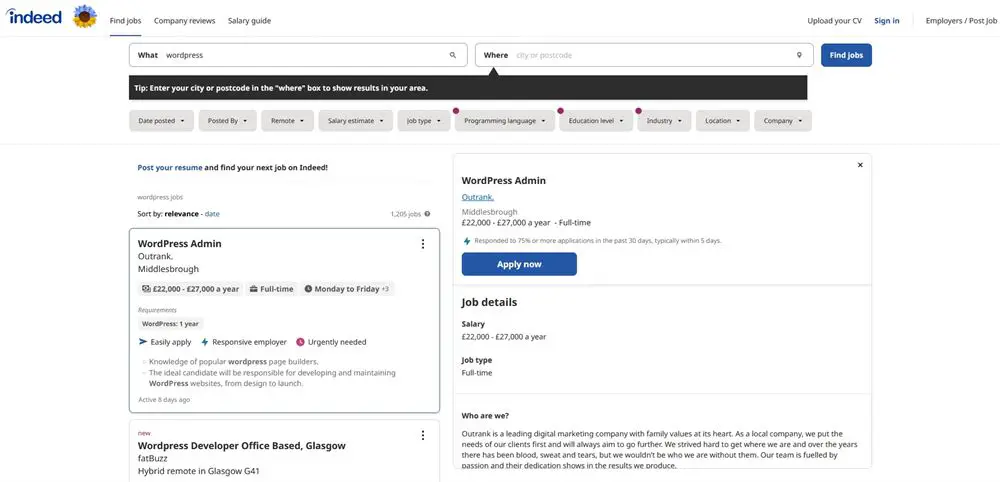Image resolution: width=1000 pixels, height=482 pixels.
Task: Click the Apply now button
Action: click(x=519, y=264)
